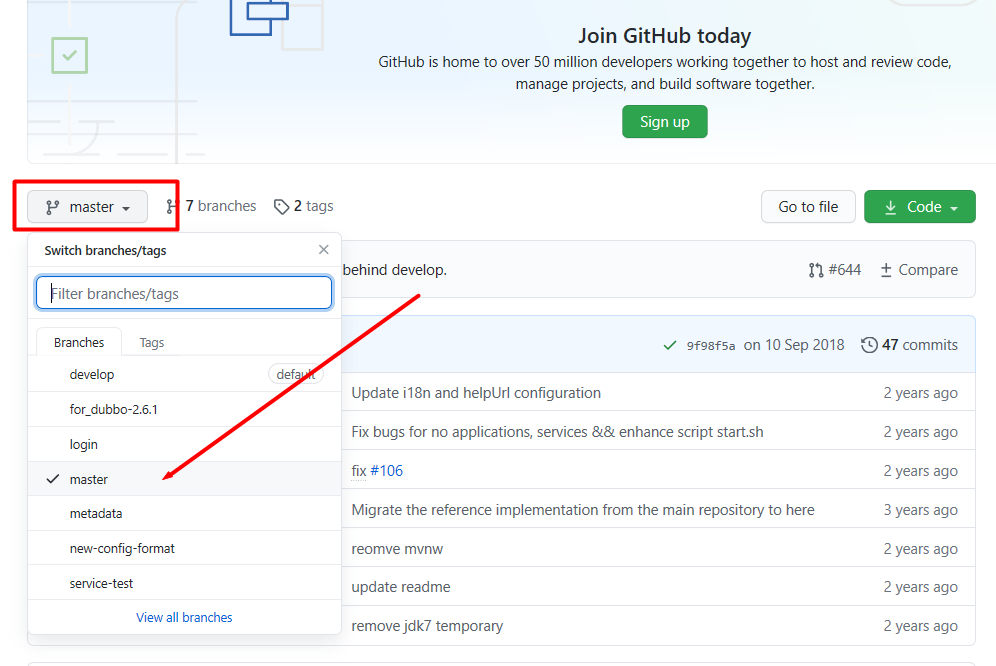Click the 'on 10 Sep 2018' date

tap(794, 345)
